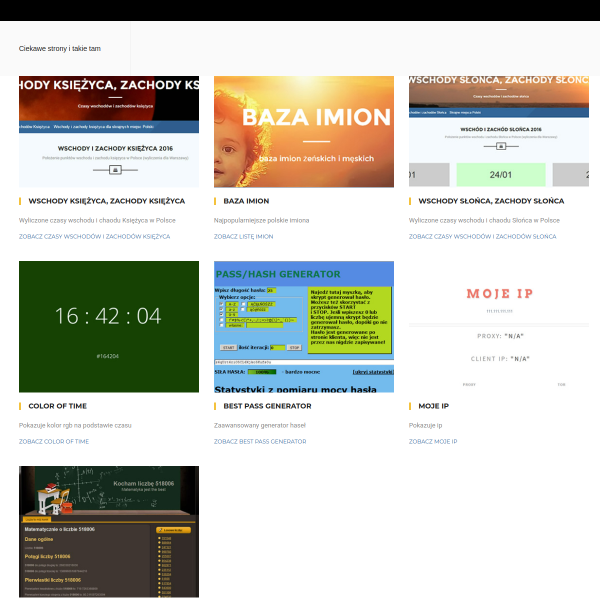Open the Pass/Hash Generator thumbnail
The image size is (600, 600).
(304, 327)
